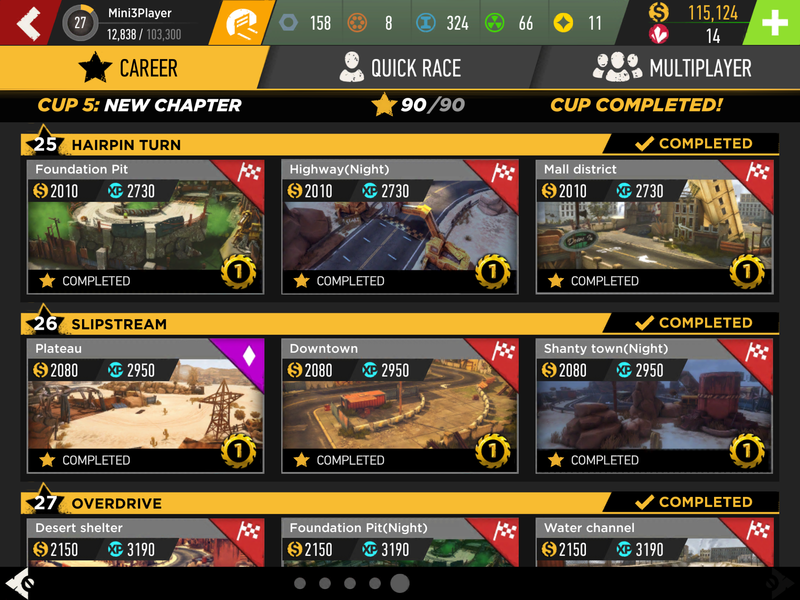The image size is (800, 600).
Task: Click the Hairpin Turn stage 25 header
Action: pyautogui.click(x=399, y=144)
